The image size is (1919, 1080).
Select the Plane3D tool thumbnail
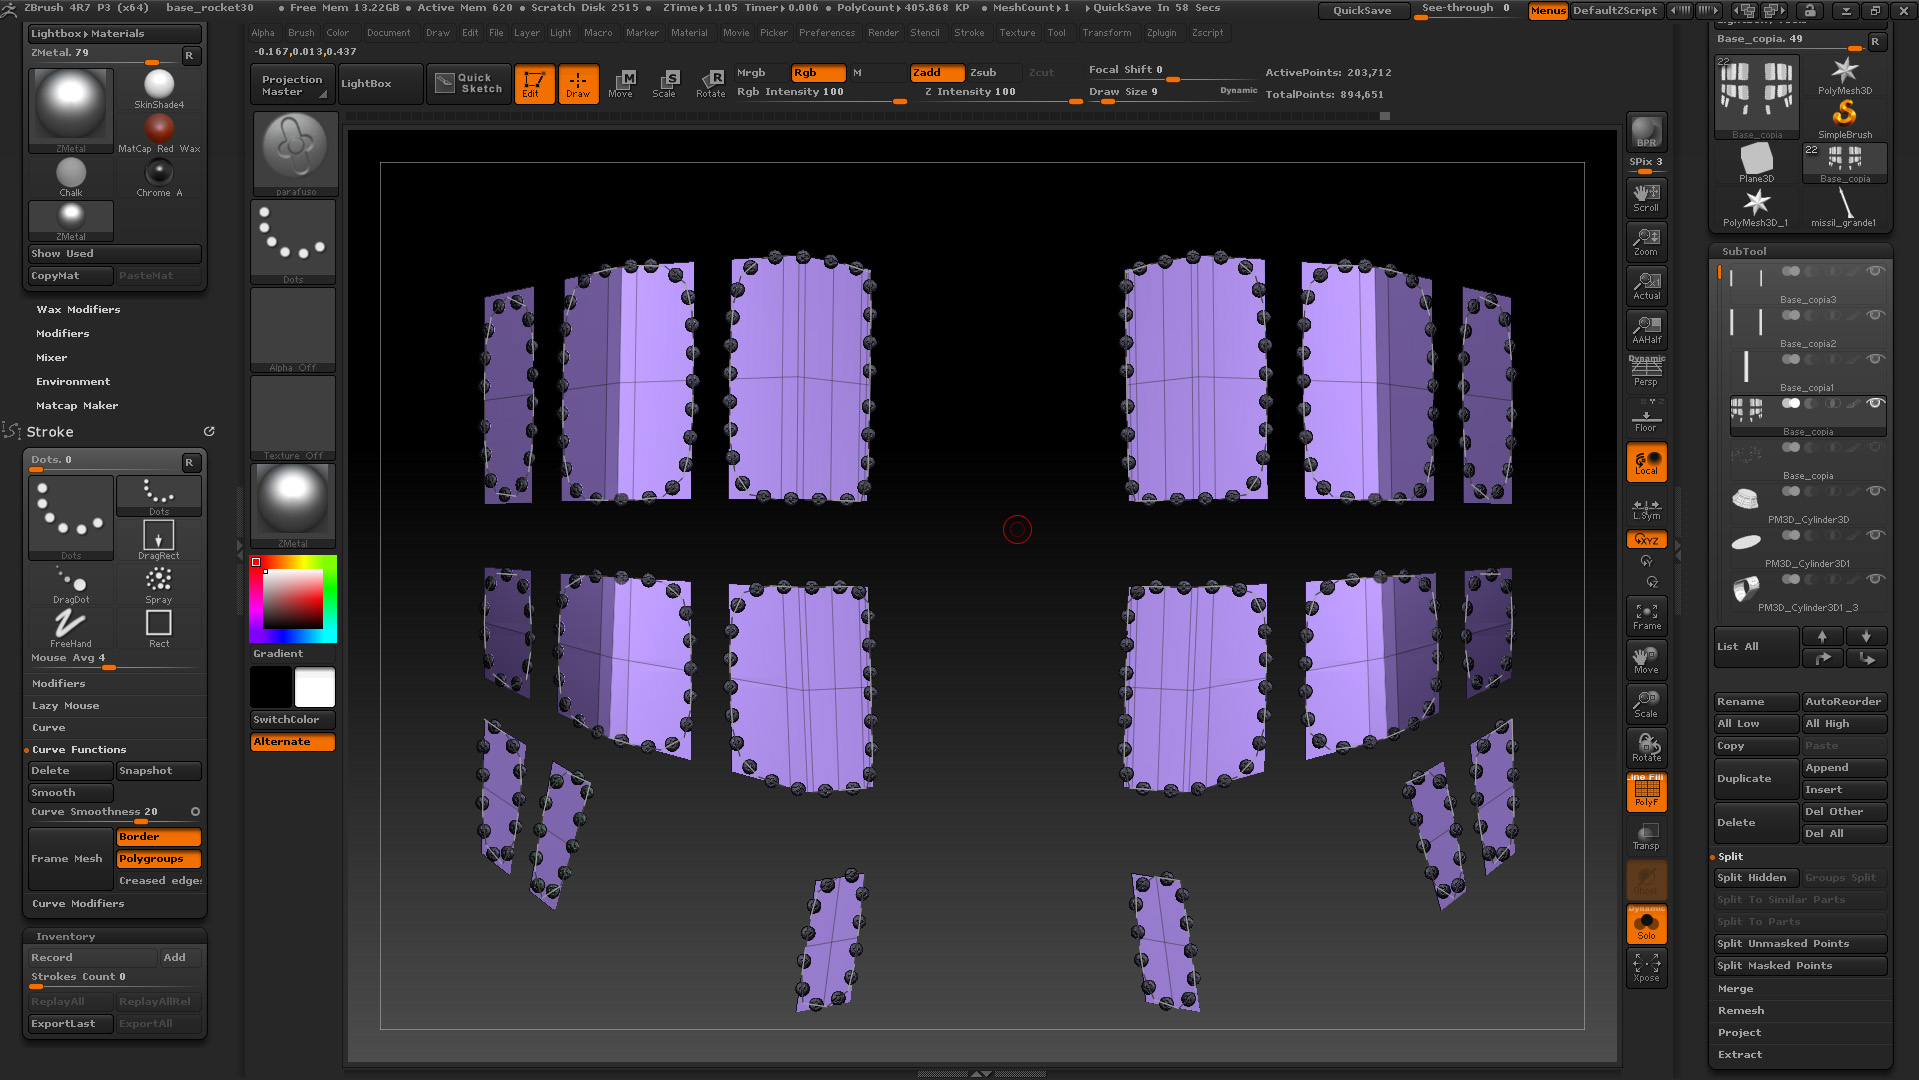pos(1756,161)
